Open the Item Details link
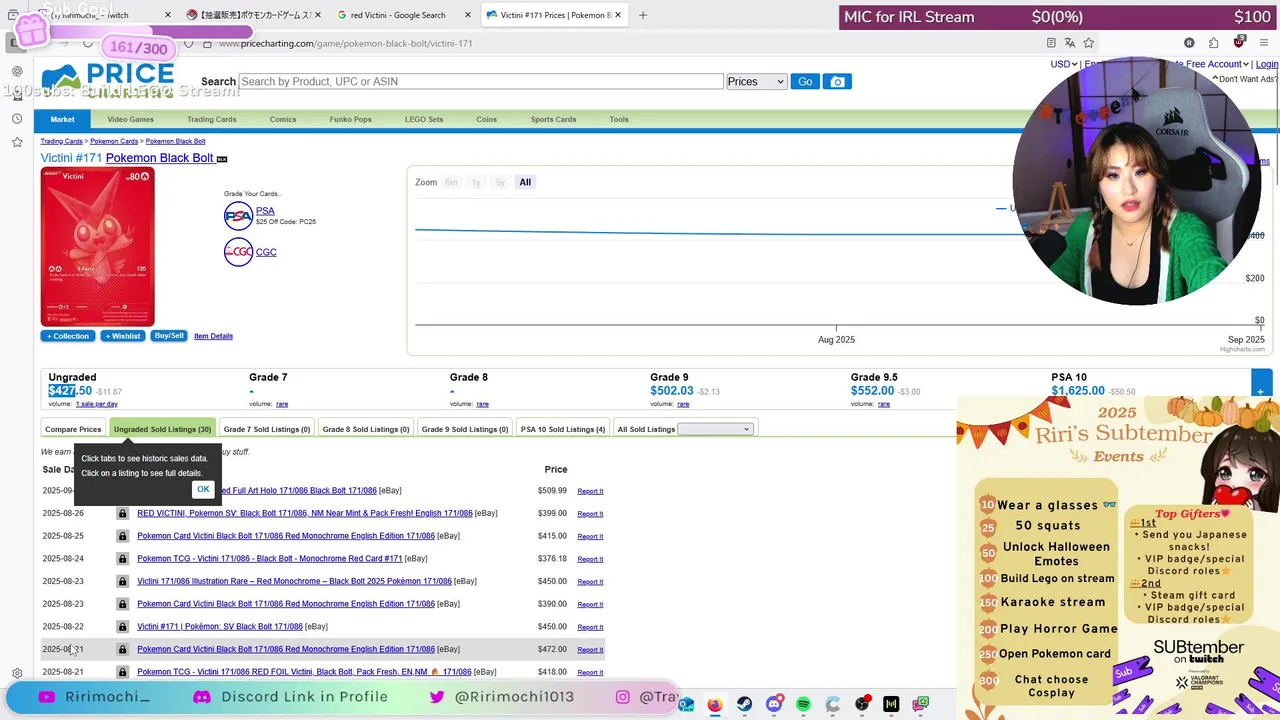 (213, 336)
